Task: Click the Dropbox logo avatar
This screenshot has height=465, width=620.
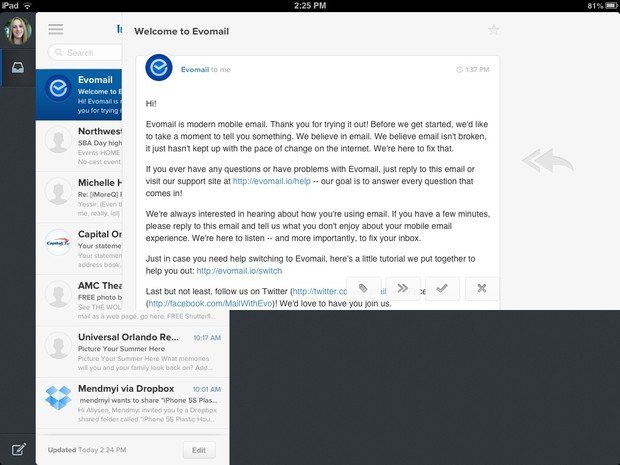Action: click(x=58, y=397)
